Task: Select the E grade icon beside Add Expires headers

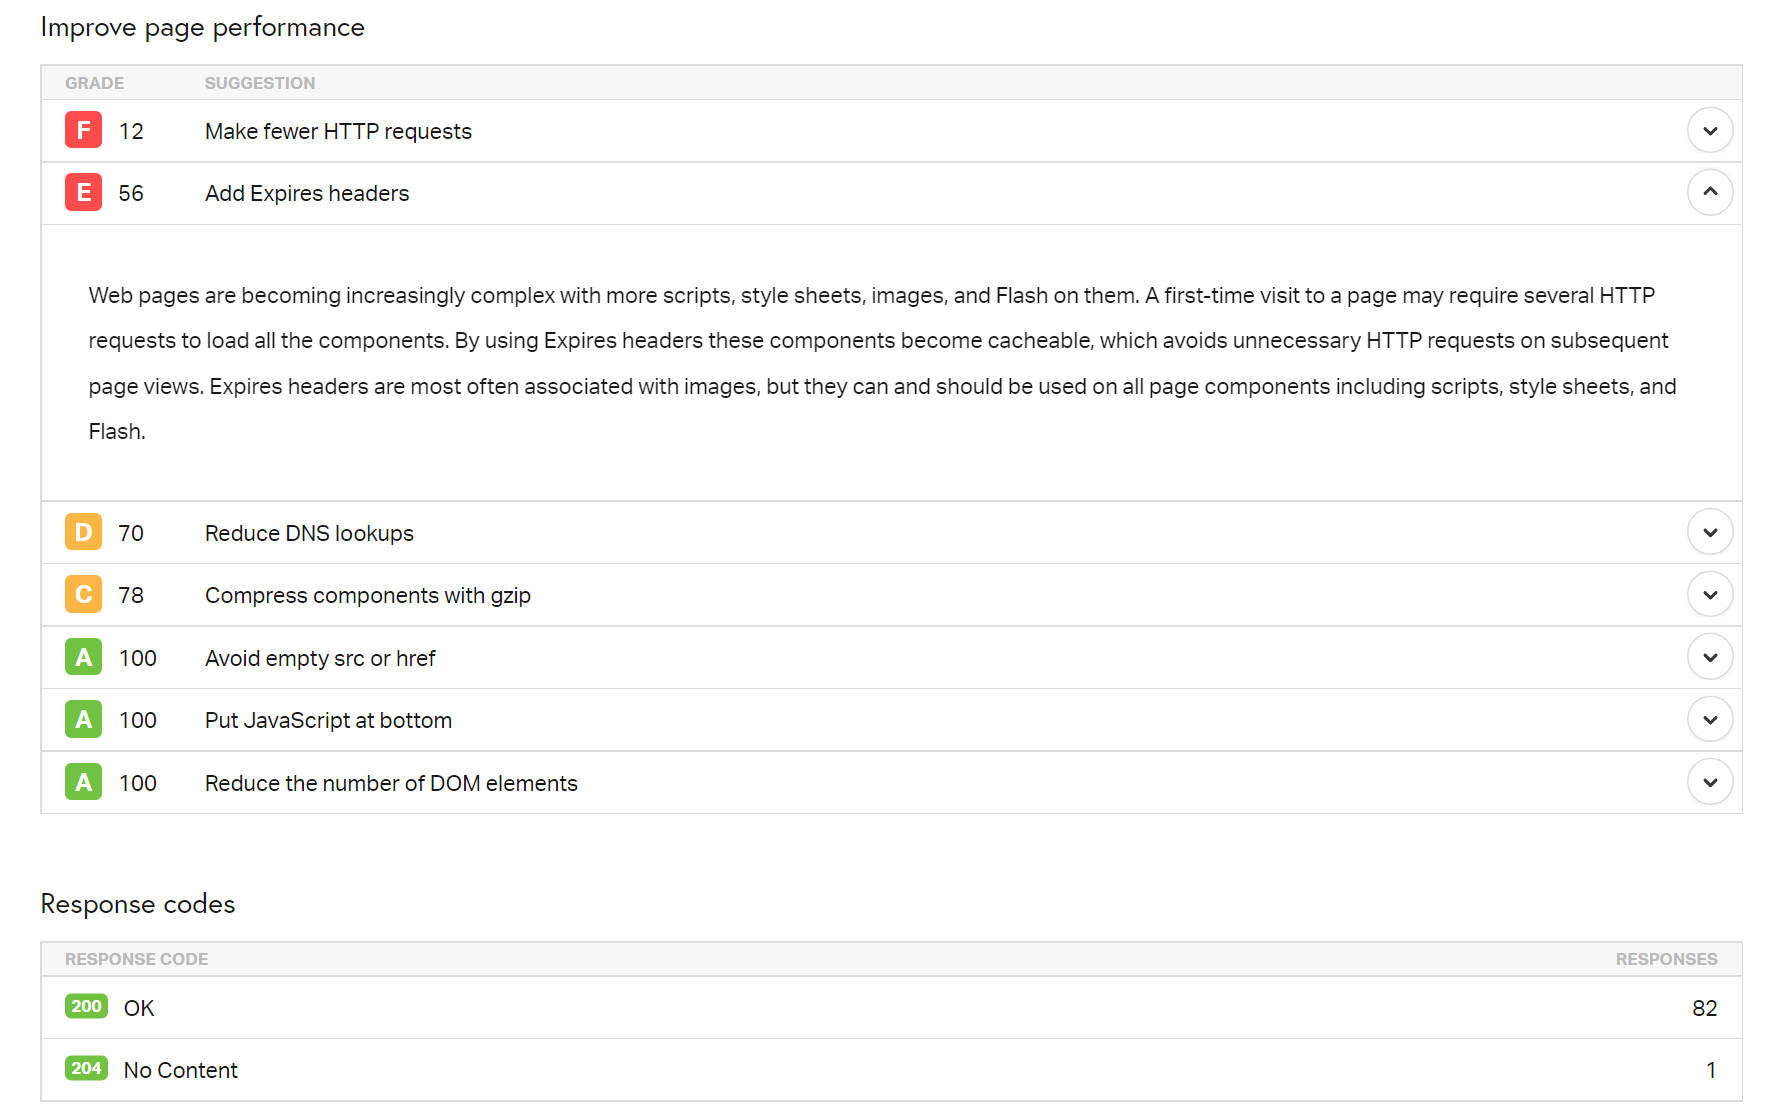Action: pyautogui.click(x=83, y=193)
